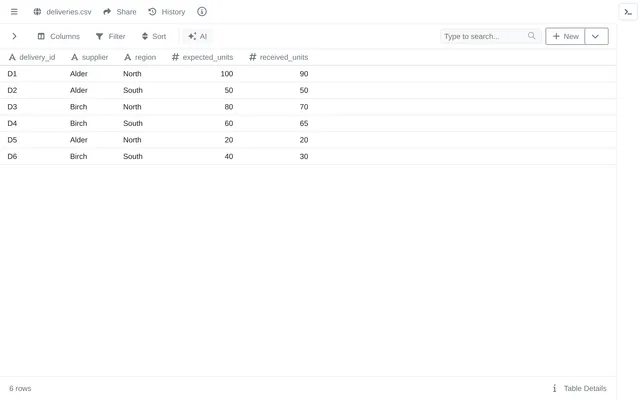The image size is (640, 400).
Task: Select the Birch supplier cell in row D6
Action: 78,156
